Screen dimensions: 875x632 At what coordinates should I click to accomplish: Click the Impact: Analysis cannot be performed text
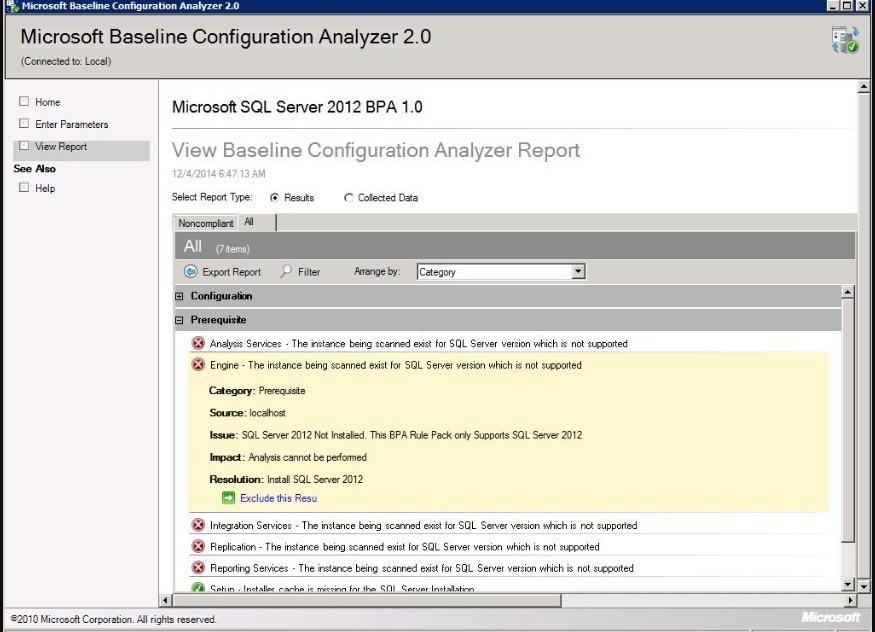pos(288,457)
